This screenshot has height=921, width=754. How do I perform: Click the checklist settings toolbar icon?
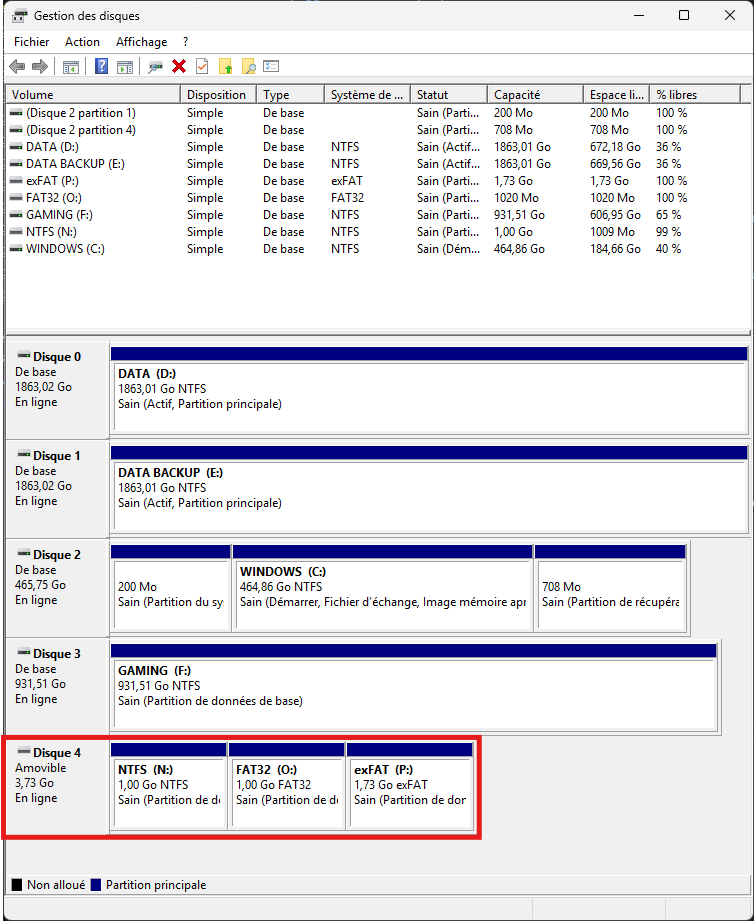[271, 67]
